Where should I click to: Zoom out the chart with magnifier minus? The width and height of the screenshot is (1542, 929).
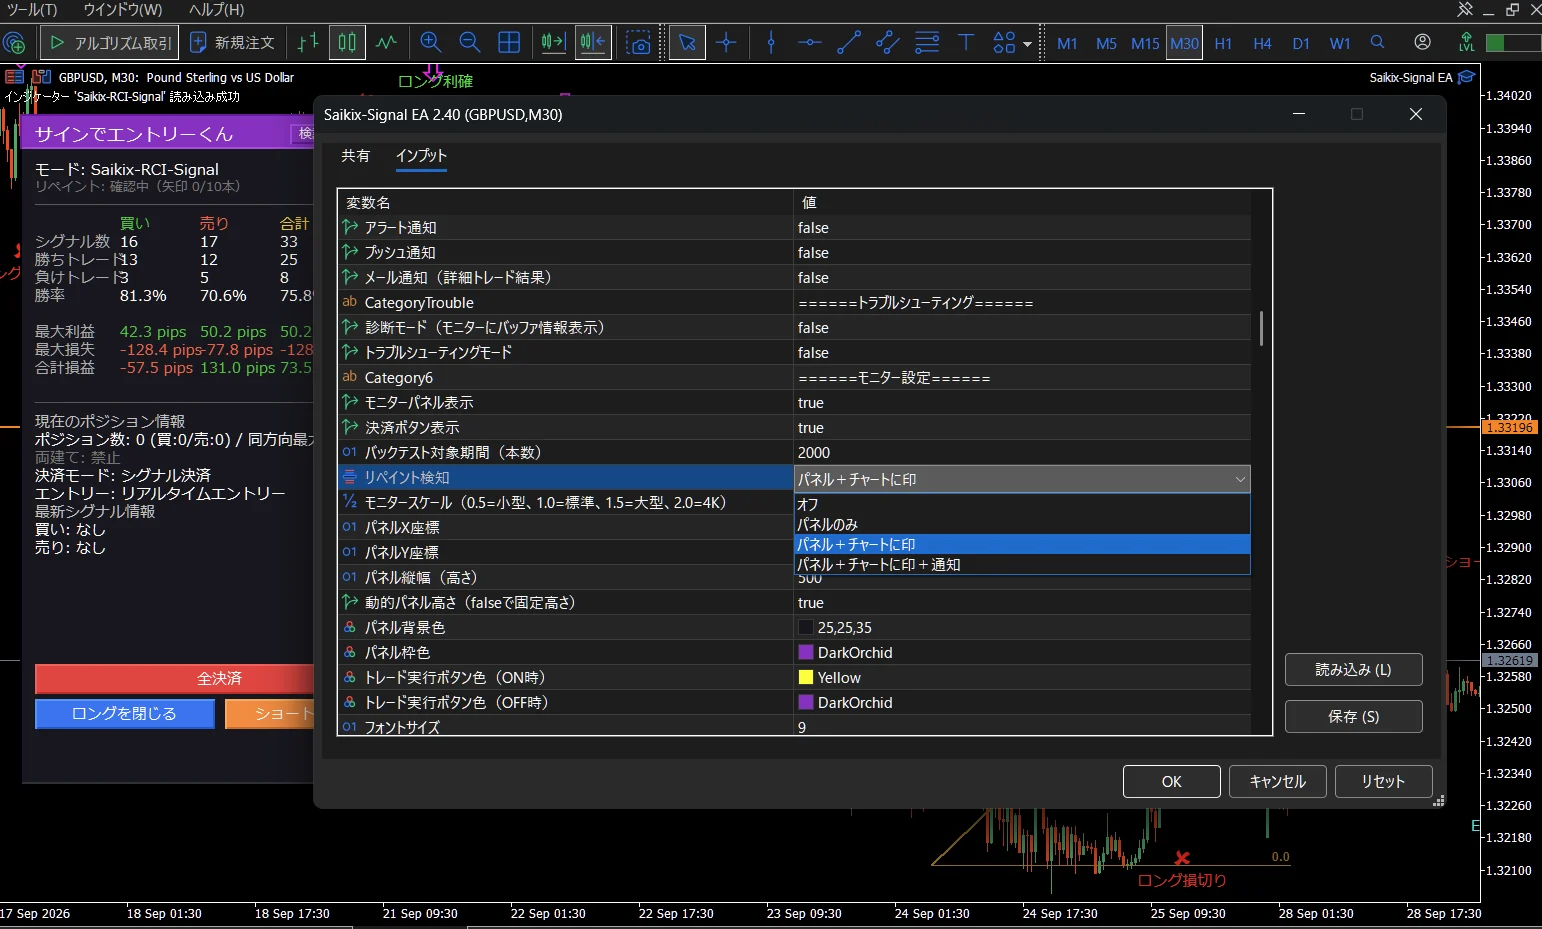click(470, 43)
